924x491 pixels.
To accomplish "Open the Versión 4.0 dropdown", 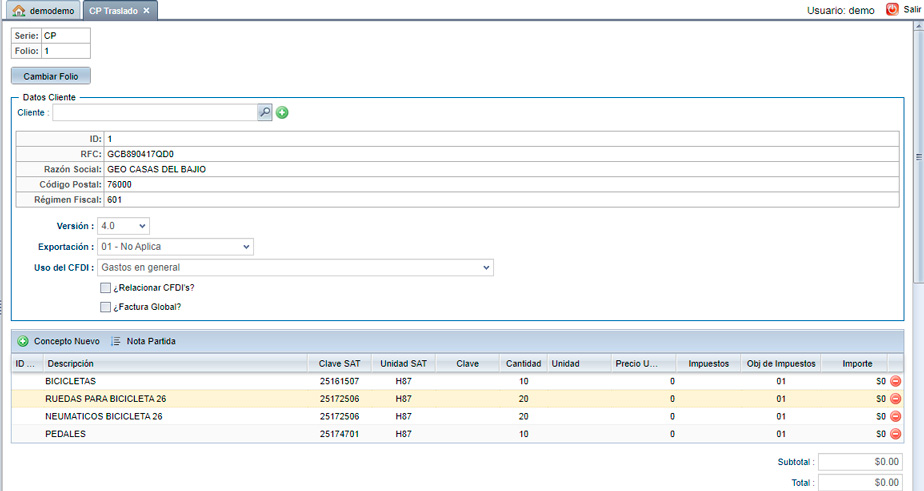I will point(123,226).
